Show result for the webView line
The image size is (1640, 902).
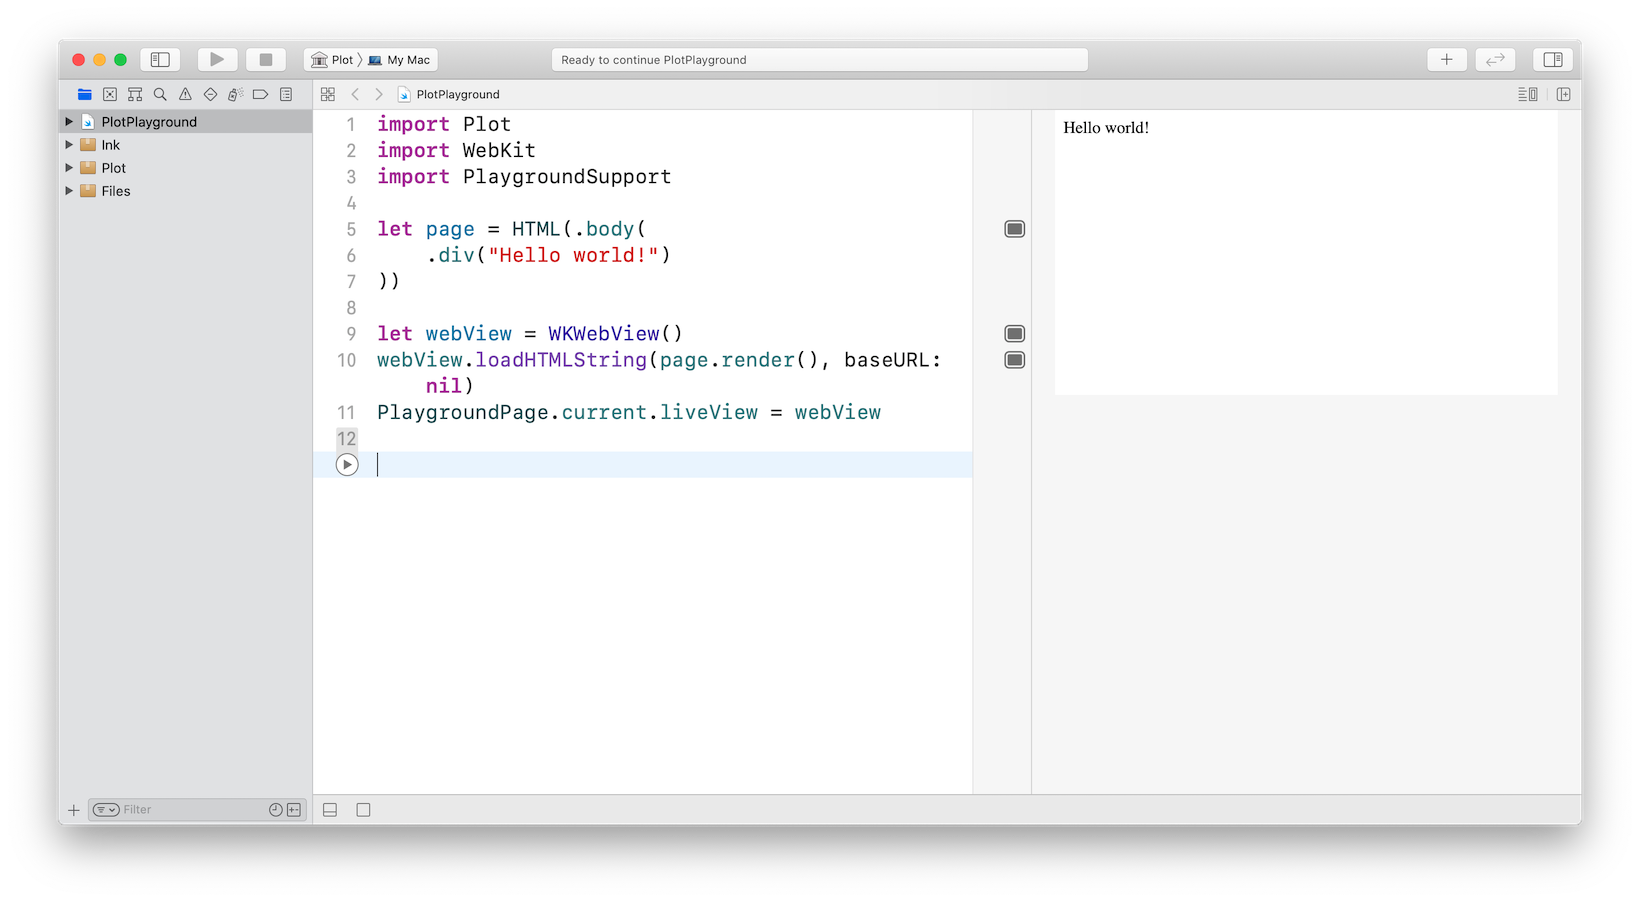[x=1014, y=333]
